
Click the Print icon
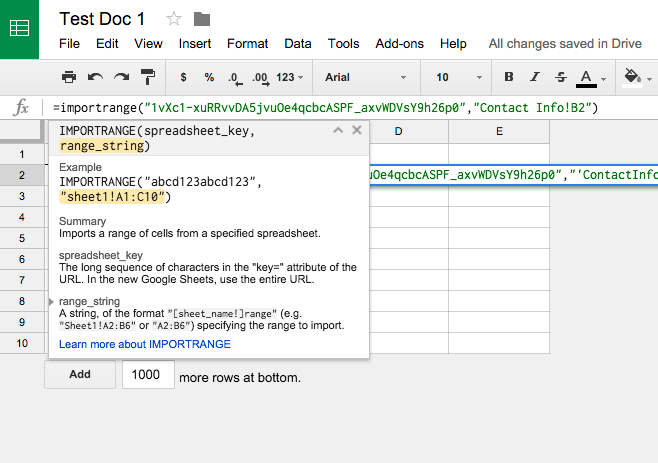[x=69, y=77]
